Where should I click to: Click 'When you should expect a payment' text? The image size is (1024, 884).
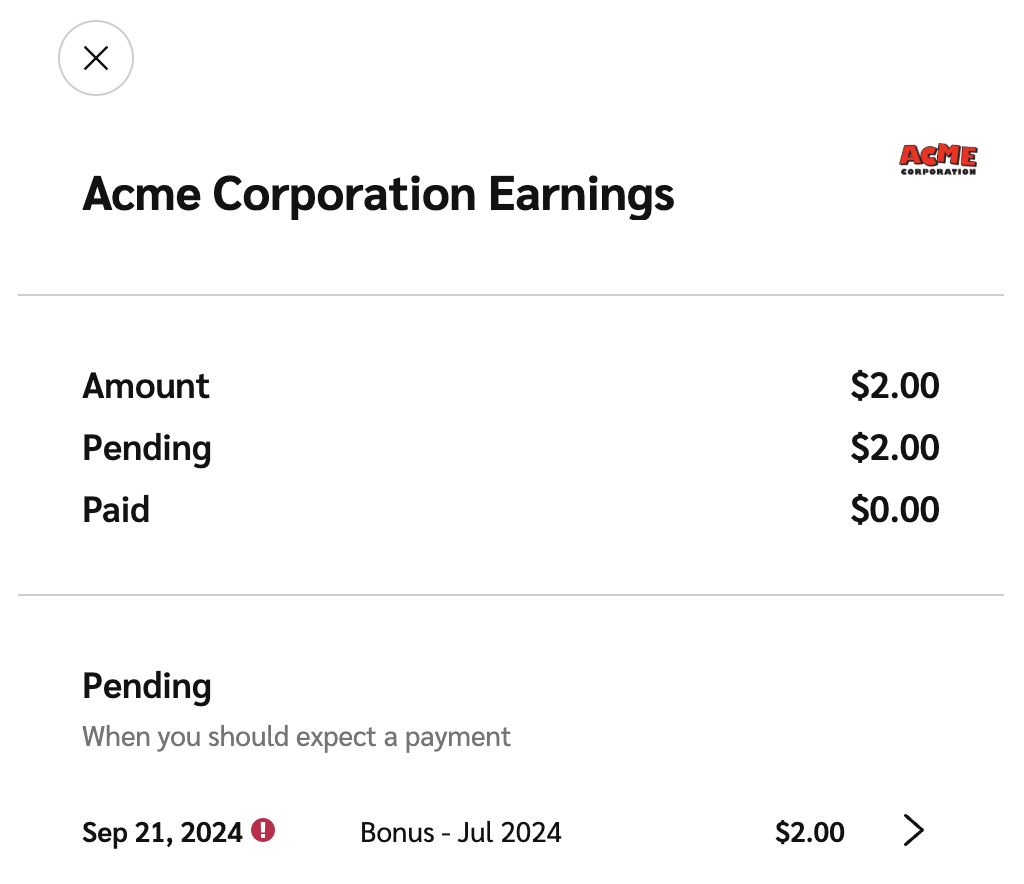(296, 737)
